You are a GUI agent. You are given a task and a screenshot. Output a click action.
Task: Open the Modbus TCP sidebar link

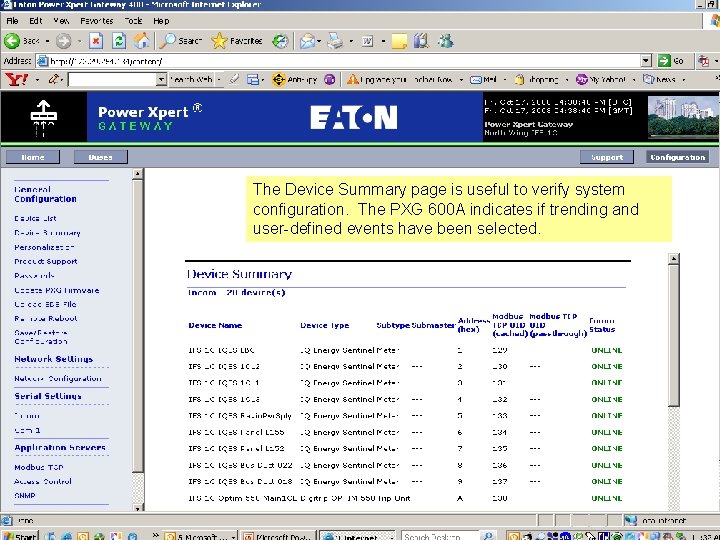click(39, 467)
